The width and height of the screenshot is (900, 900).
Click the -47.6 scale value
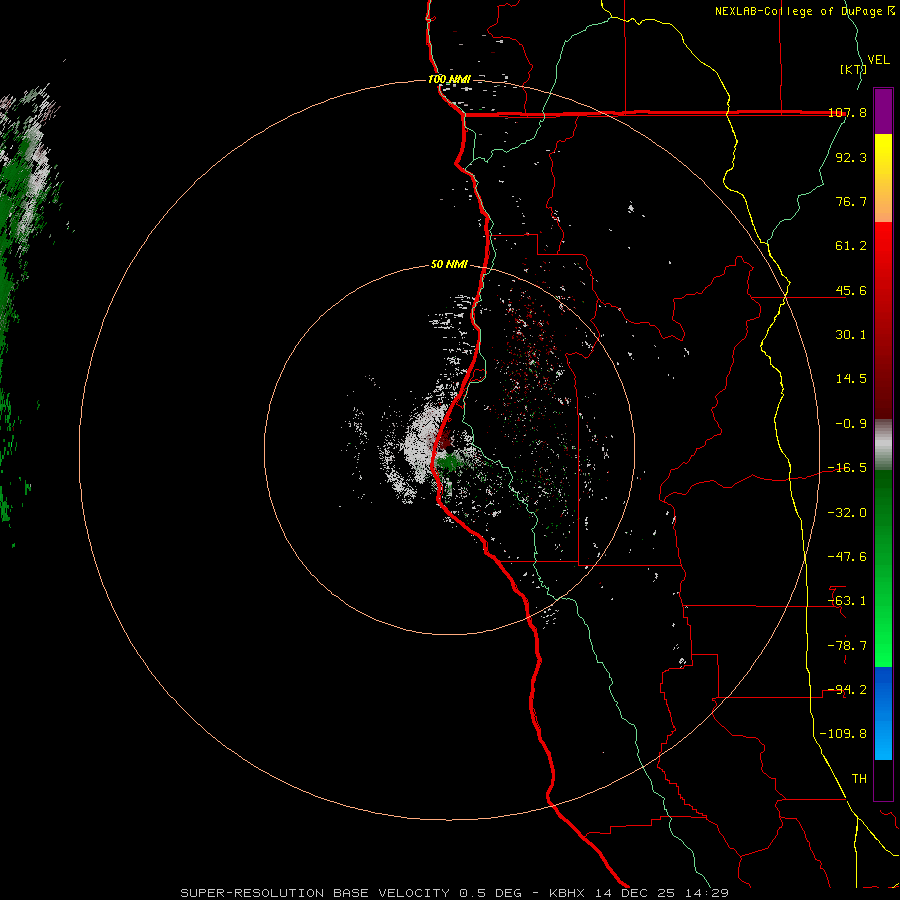click(x=847, y=557)
